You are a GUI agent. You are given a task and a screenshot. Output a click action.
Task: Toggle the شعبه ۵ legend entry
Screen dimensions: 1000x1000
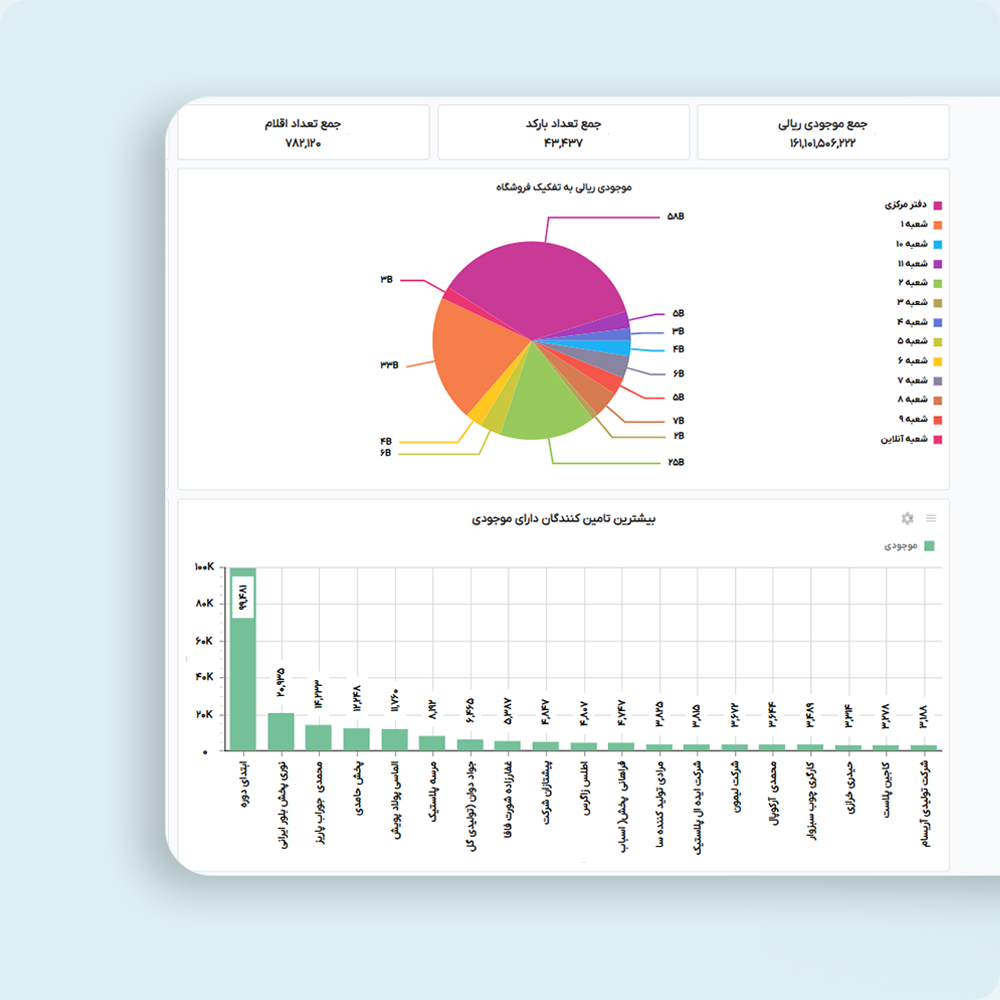coord(920,342)
